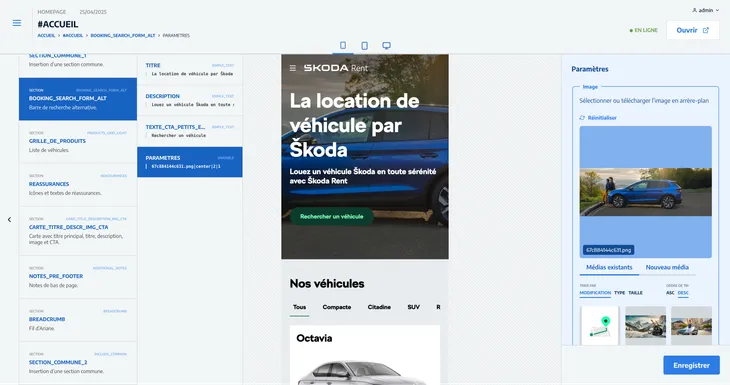
Task: Click Rechercher un véhicule button in preview
Action: click(331, 216)
